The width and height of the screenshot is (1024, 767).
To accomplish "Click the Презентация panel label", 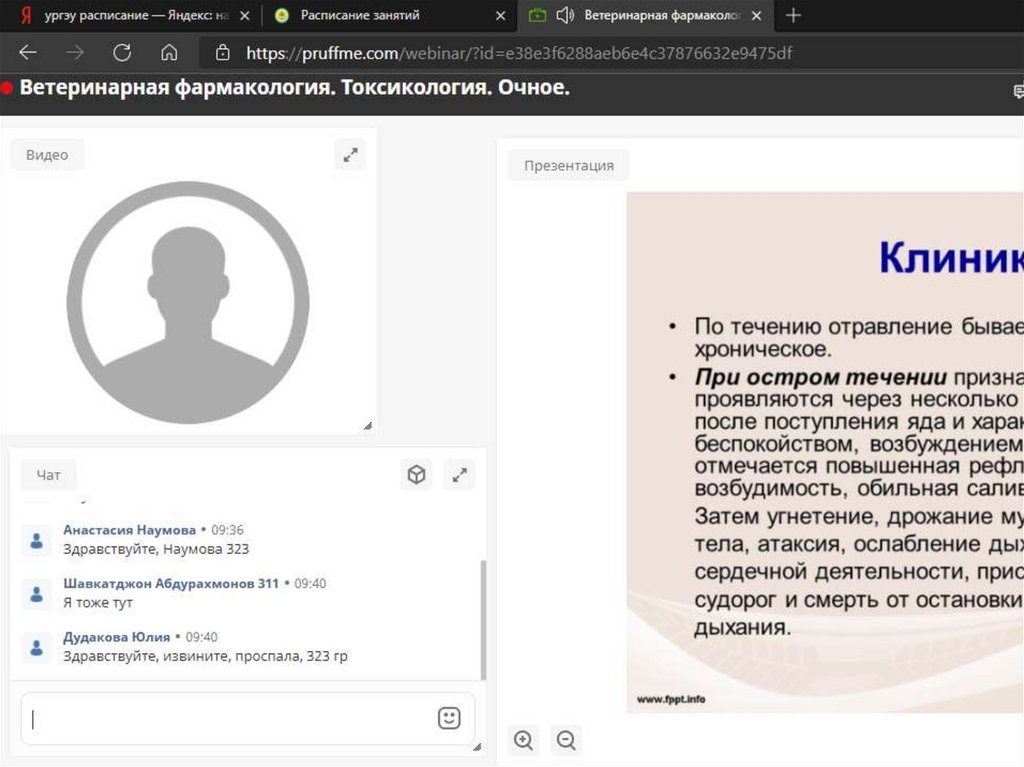I will [568, 166].
